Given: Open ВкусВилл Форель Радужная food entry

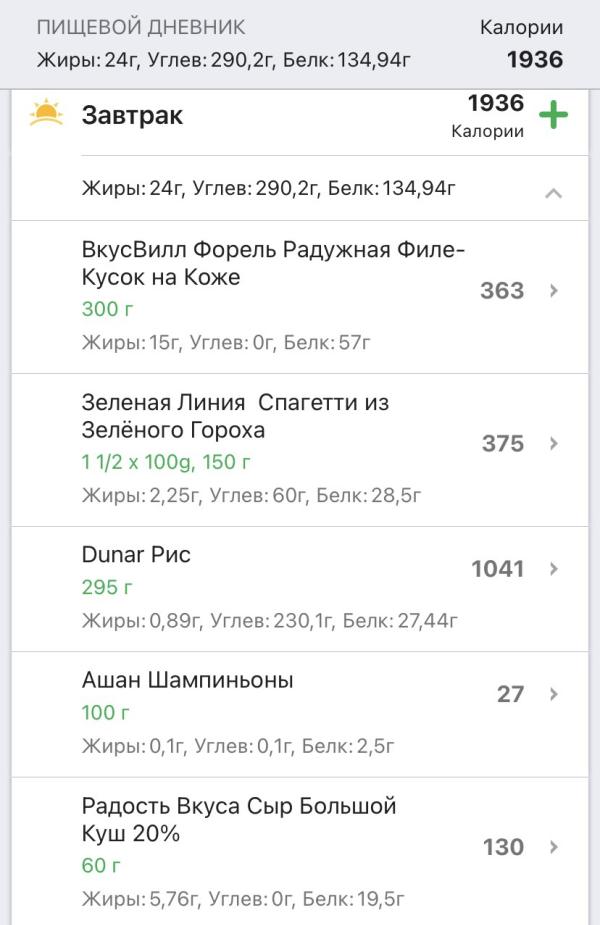Looking at the screenshot, I should click(x=273, y=263).
